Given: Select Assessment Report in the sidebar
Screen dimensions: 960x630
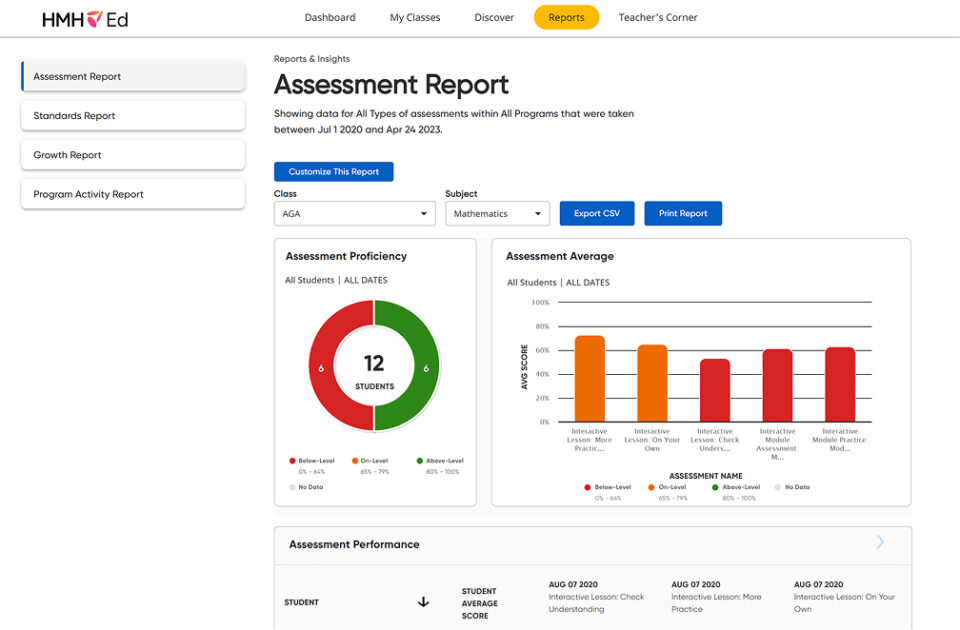Looking at the screenshot, I should point(133,77).
